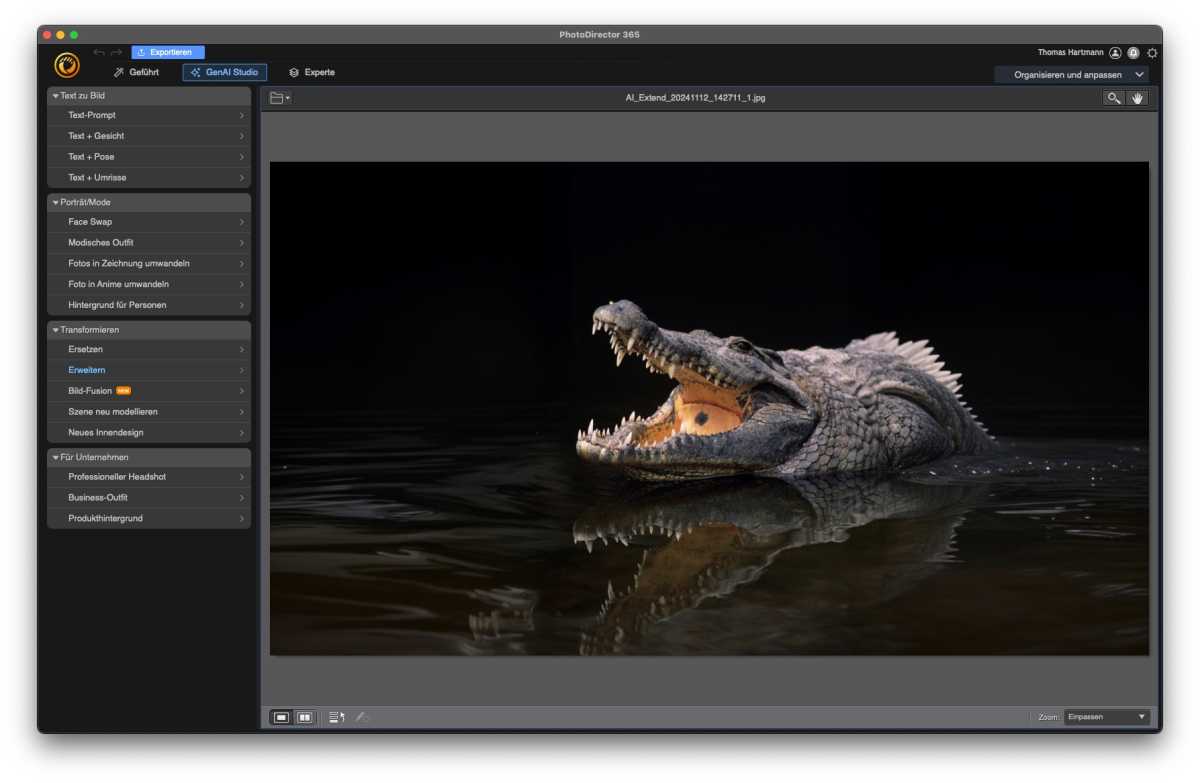Open the Organisieren und anpassen dropdown
This screenshot has width=1200, height=783.
[1071, 75]
